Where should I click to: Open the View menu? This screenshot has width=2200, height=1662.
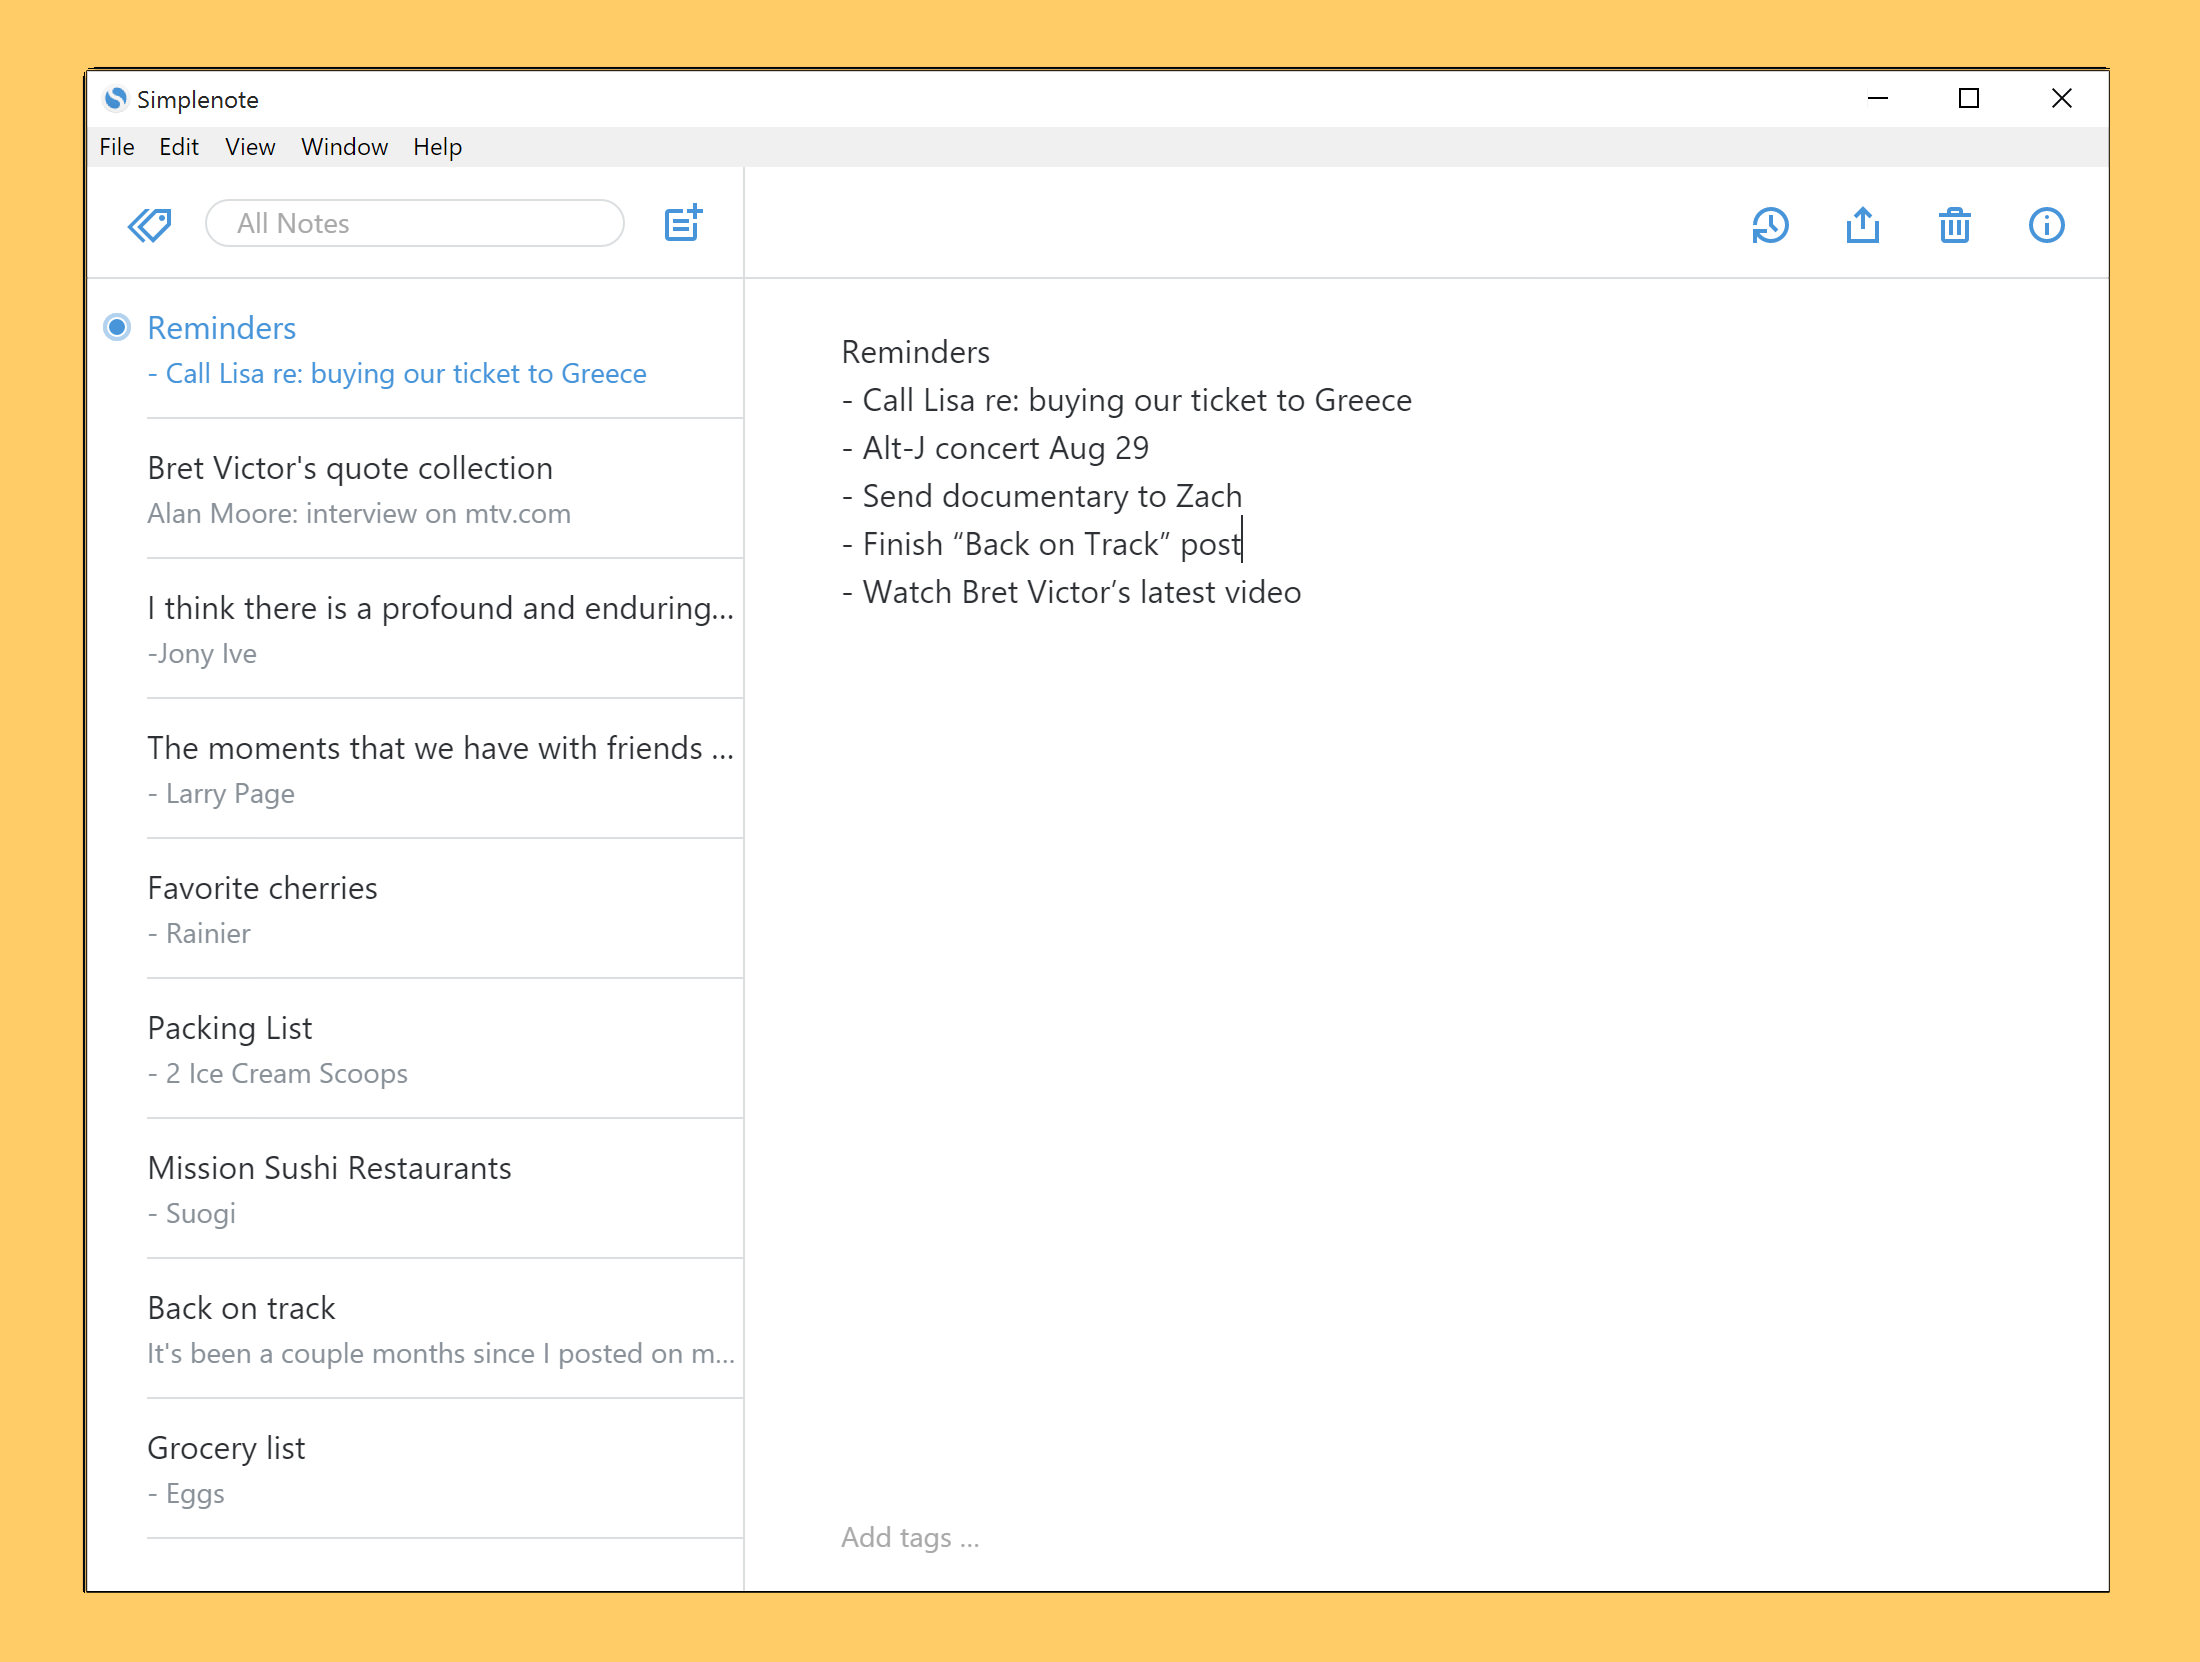(x=249, y=147)
